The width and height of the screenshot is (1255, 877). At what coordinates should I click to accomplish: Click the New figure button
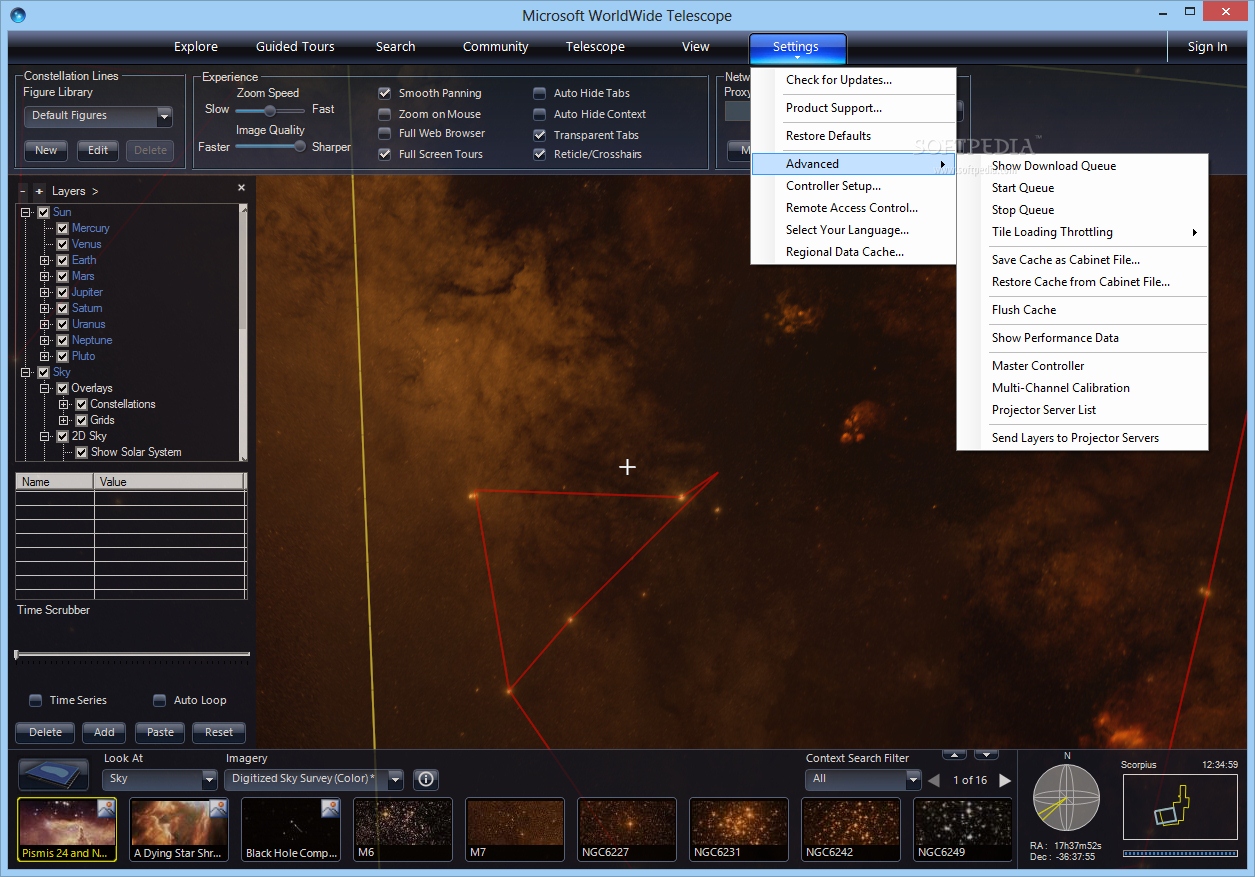click(46, 150)
